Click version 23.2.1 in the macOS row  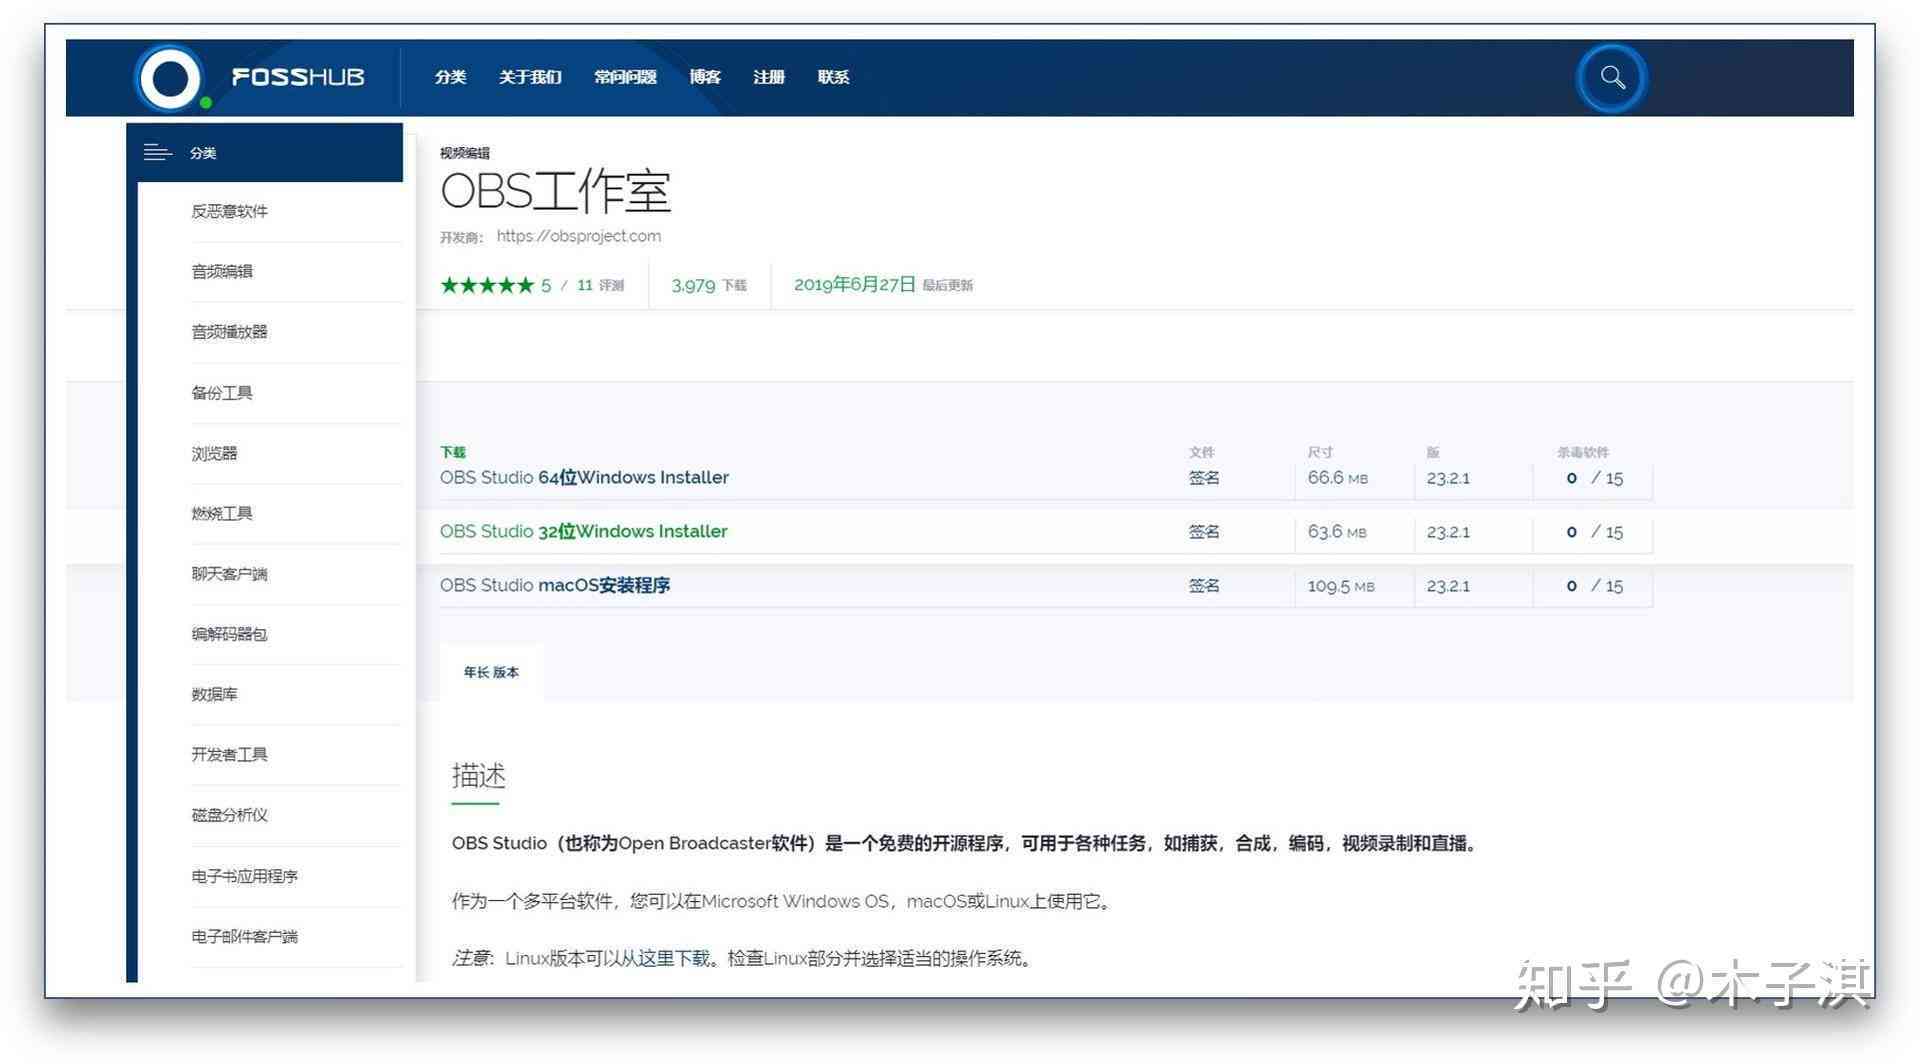point(1448,586)
